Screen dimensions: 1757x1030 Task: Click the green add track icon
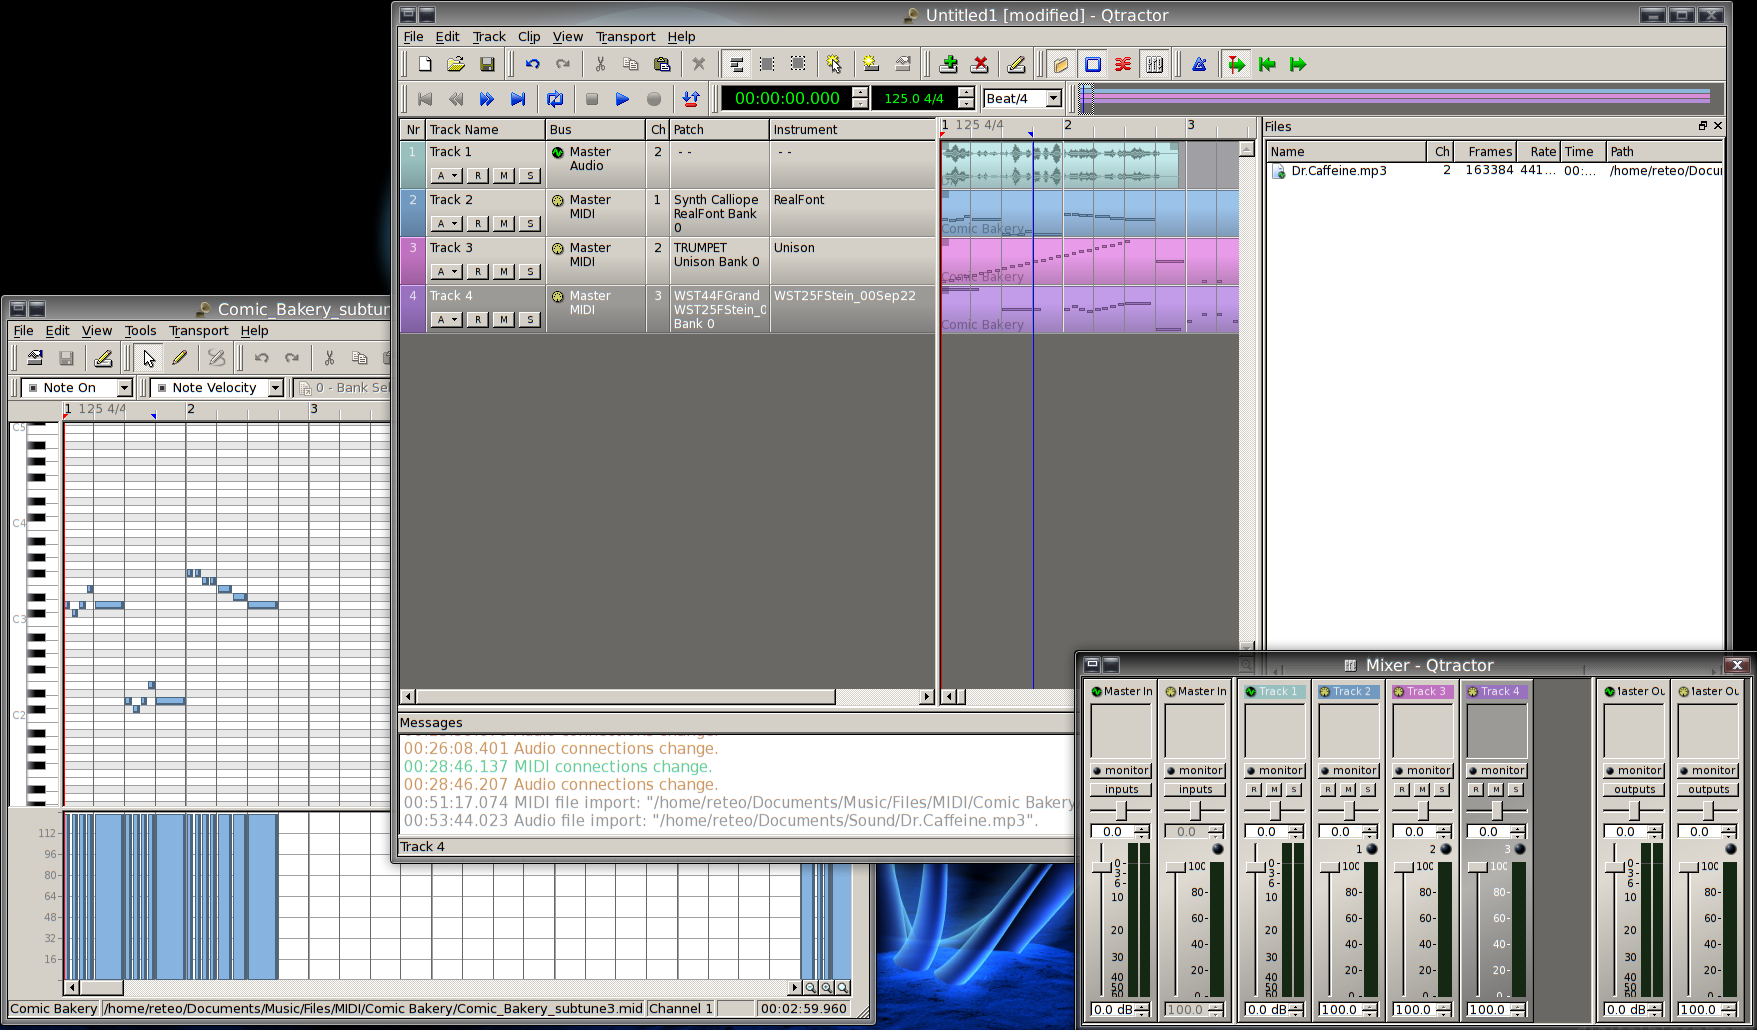click(x=949, y=64)
